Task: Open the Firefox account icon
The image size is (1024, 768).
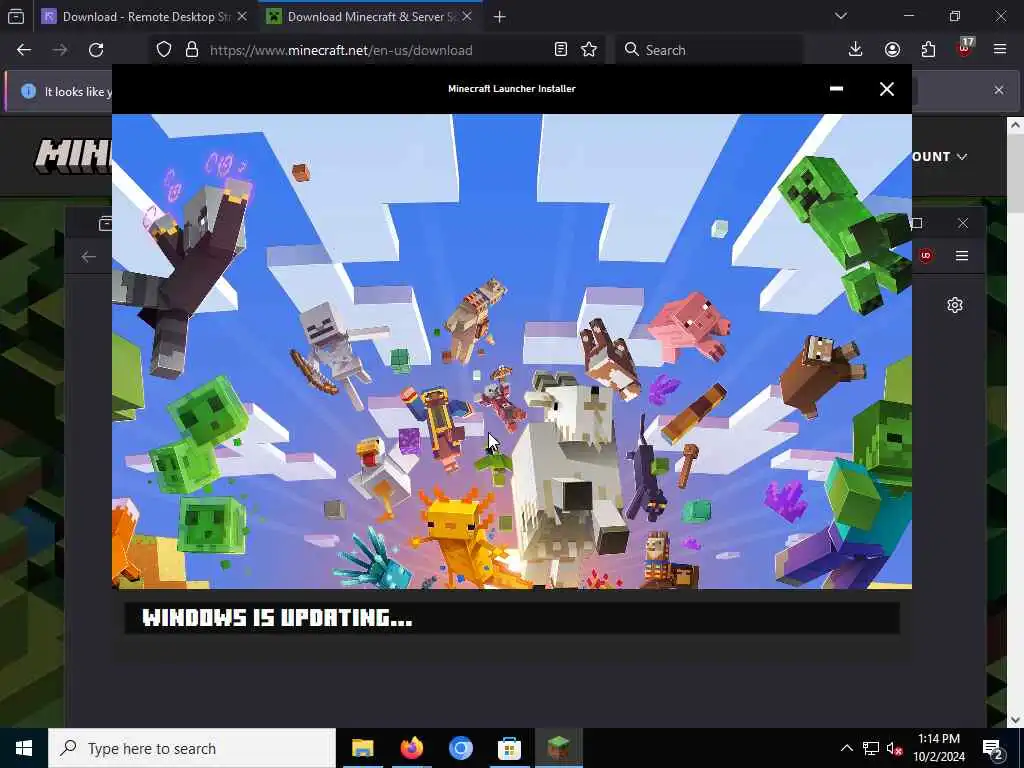Action: (x=892, y=50)
